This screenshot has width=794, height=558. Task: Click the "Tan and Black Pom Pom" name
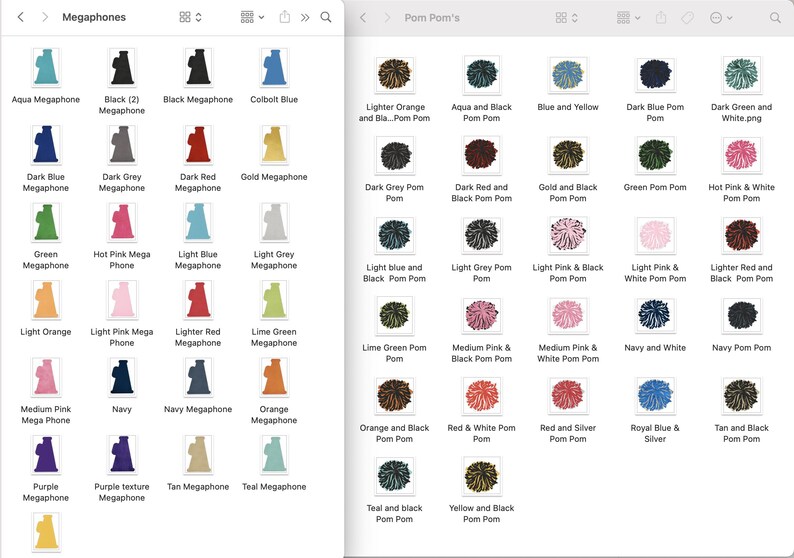(x=742, y=433)
